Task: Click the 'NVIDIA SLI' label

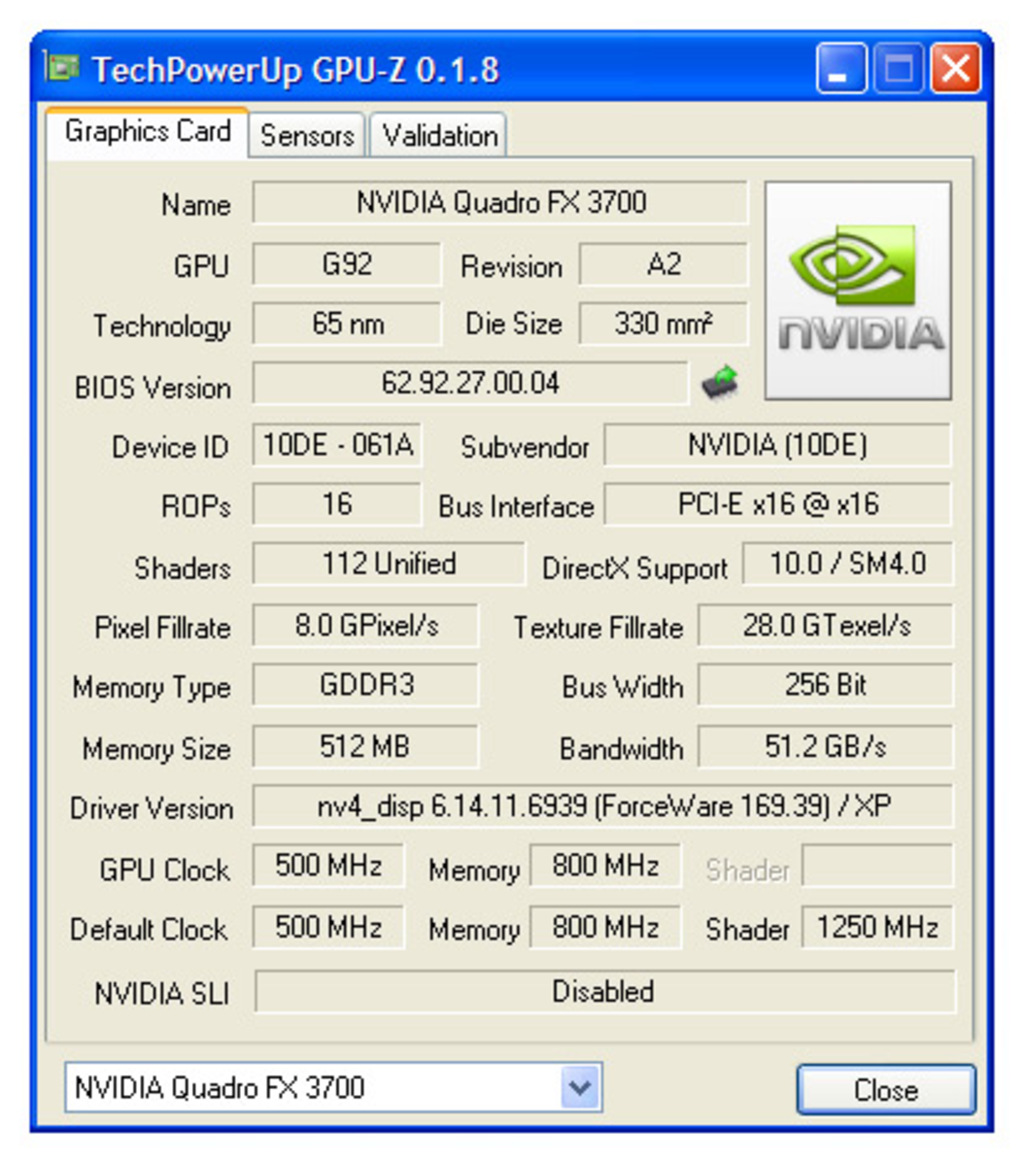Action: (162, 994)
